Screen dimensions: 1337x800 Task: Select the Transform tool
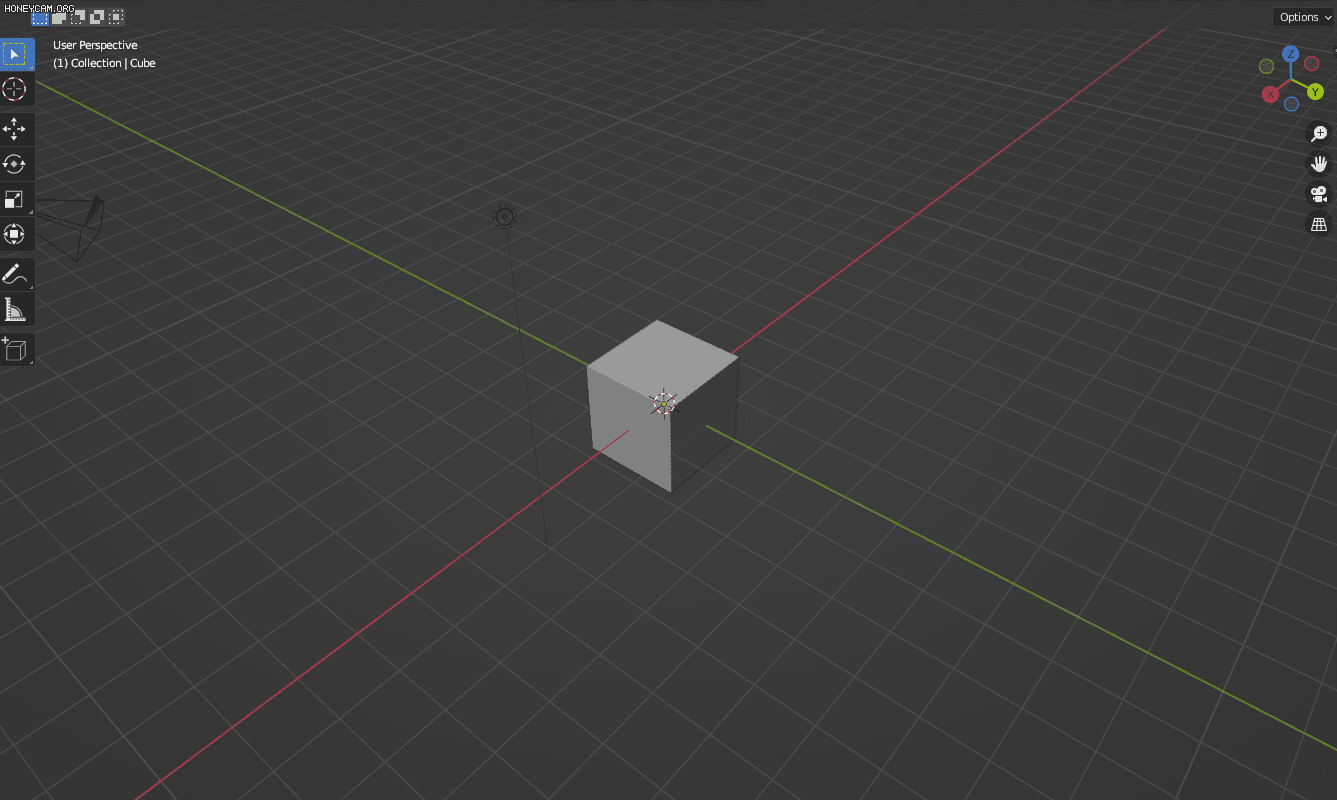click(x=16, y=234)
